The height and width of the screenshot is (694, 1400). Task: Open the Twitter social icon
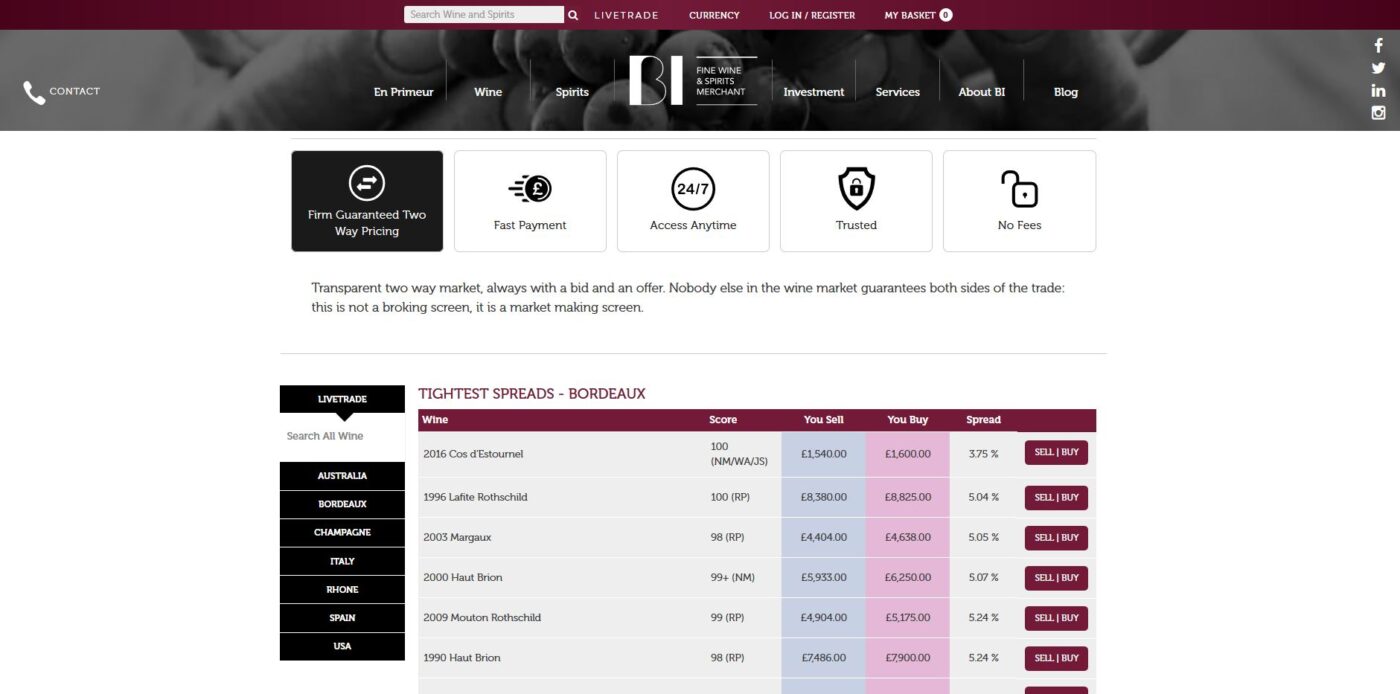click(x=1378, y=68)
